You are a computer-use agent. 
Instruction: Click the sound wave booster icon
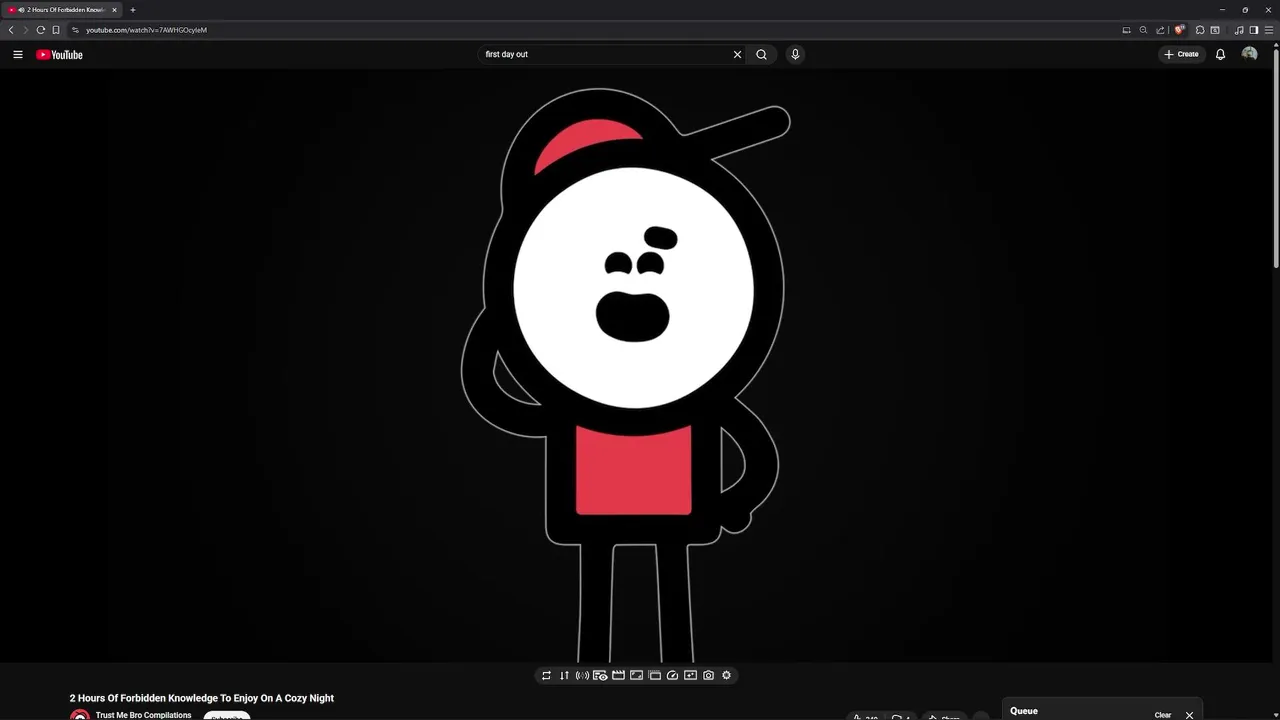(x=582, y=675)
